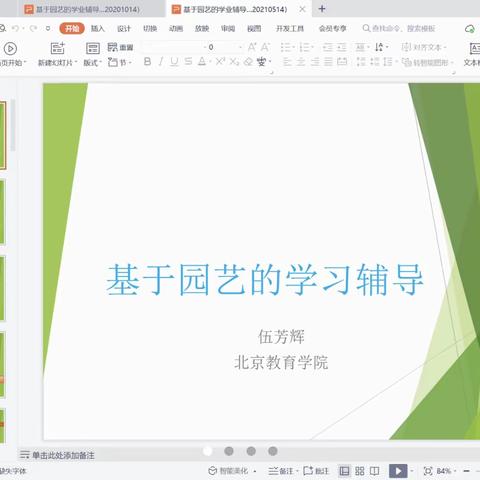Click the fit-to-window icon beside 84%
Image resolution: width=480 pixels, height=480 pixels.
point(428,471)
